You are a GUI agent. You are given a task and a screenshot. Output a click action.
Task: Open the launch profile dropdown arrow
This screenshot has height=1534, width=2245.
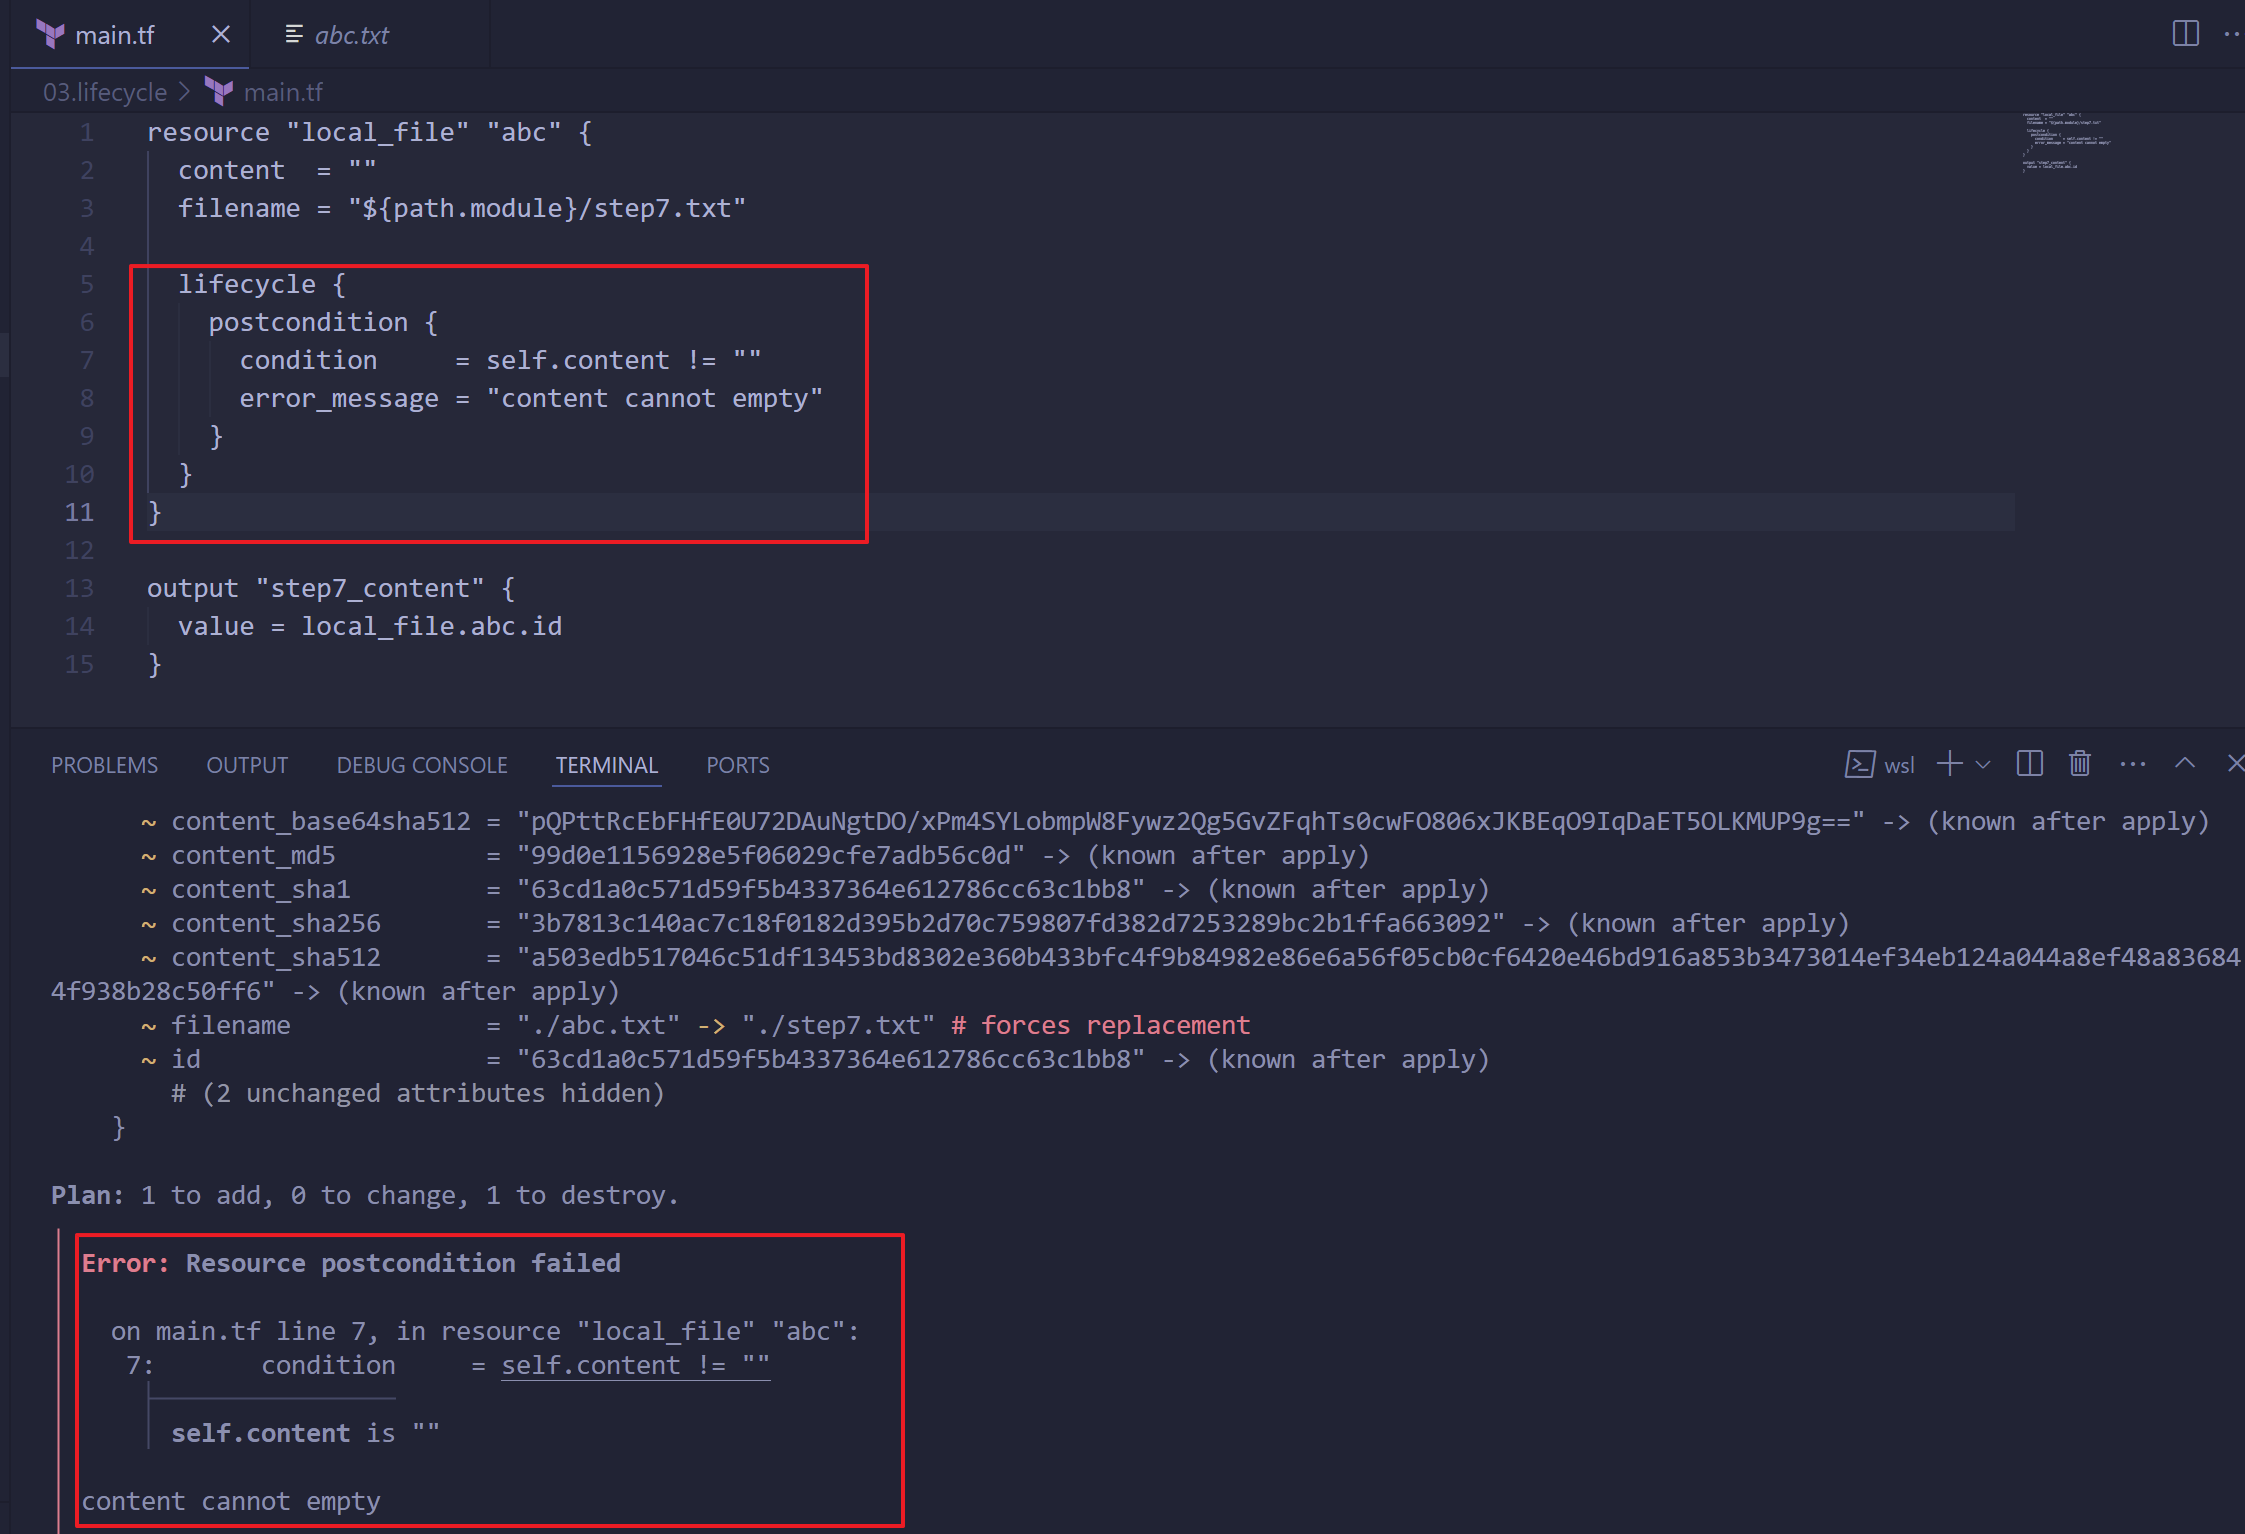coord(1983,765)
